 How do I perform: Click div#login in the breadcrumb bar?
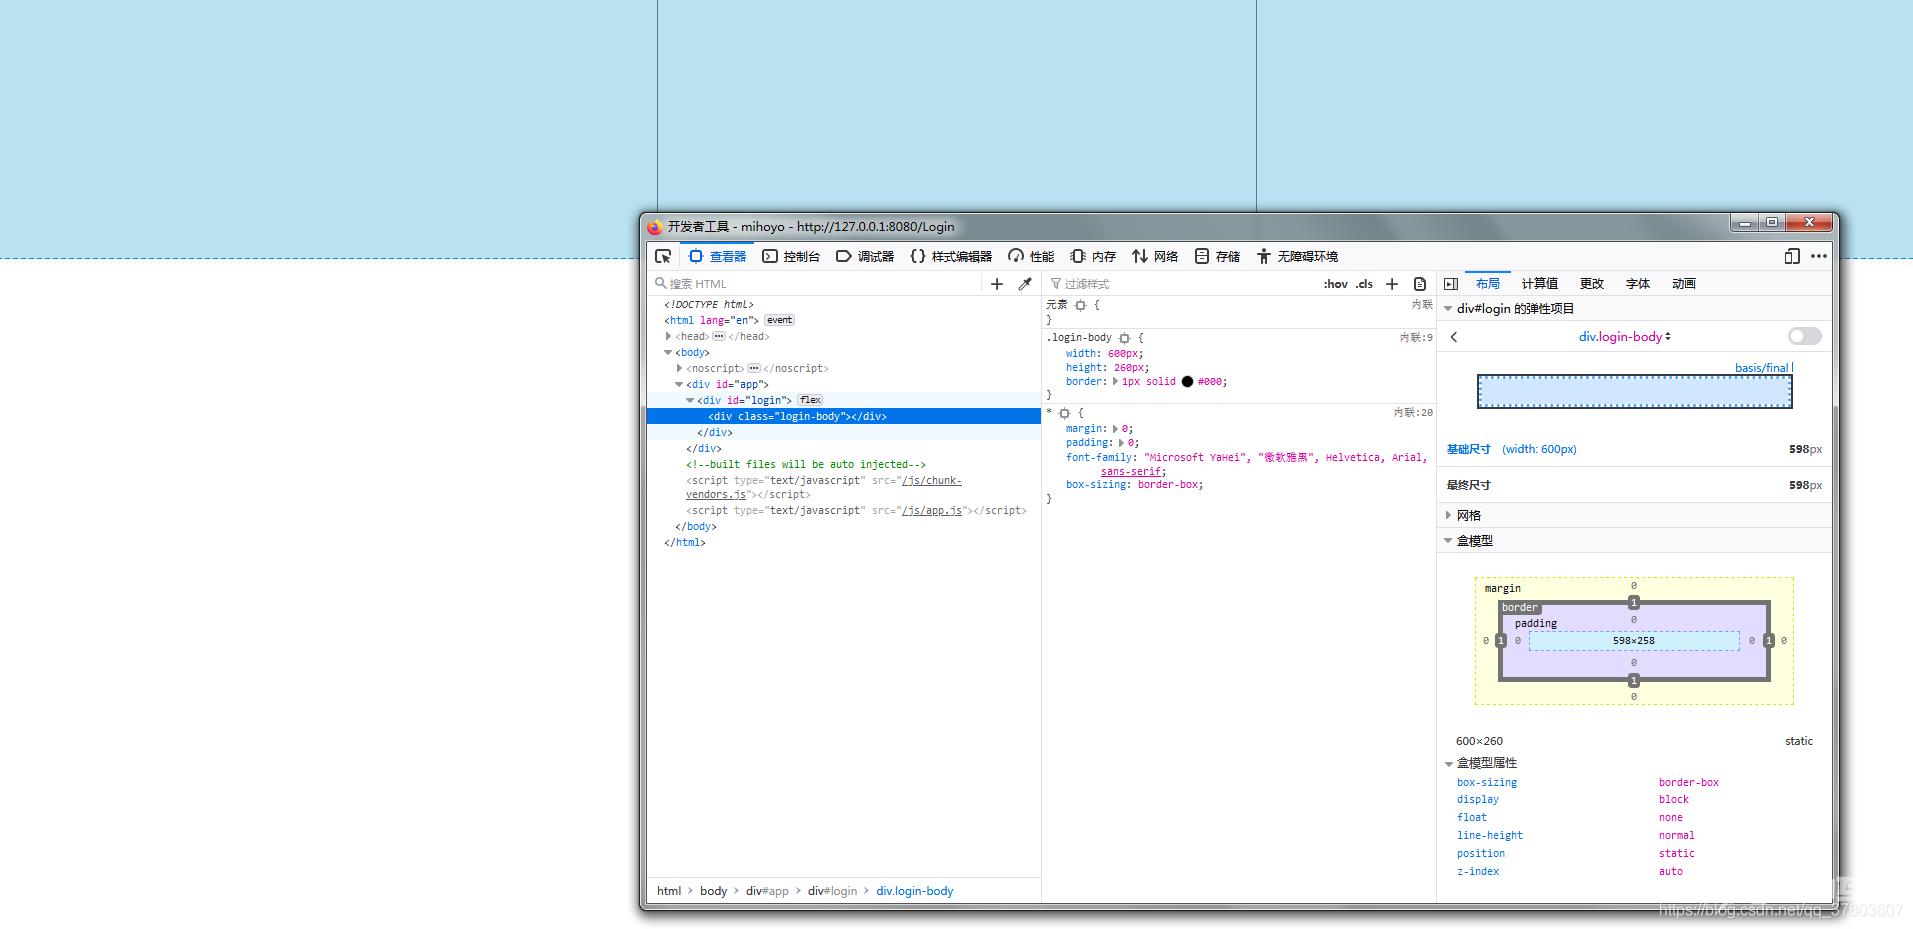(x=832, y=891)
